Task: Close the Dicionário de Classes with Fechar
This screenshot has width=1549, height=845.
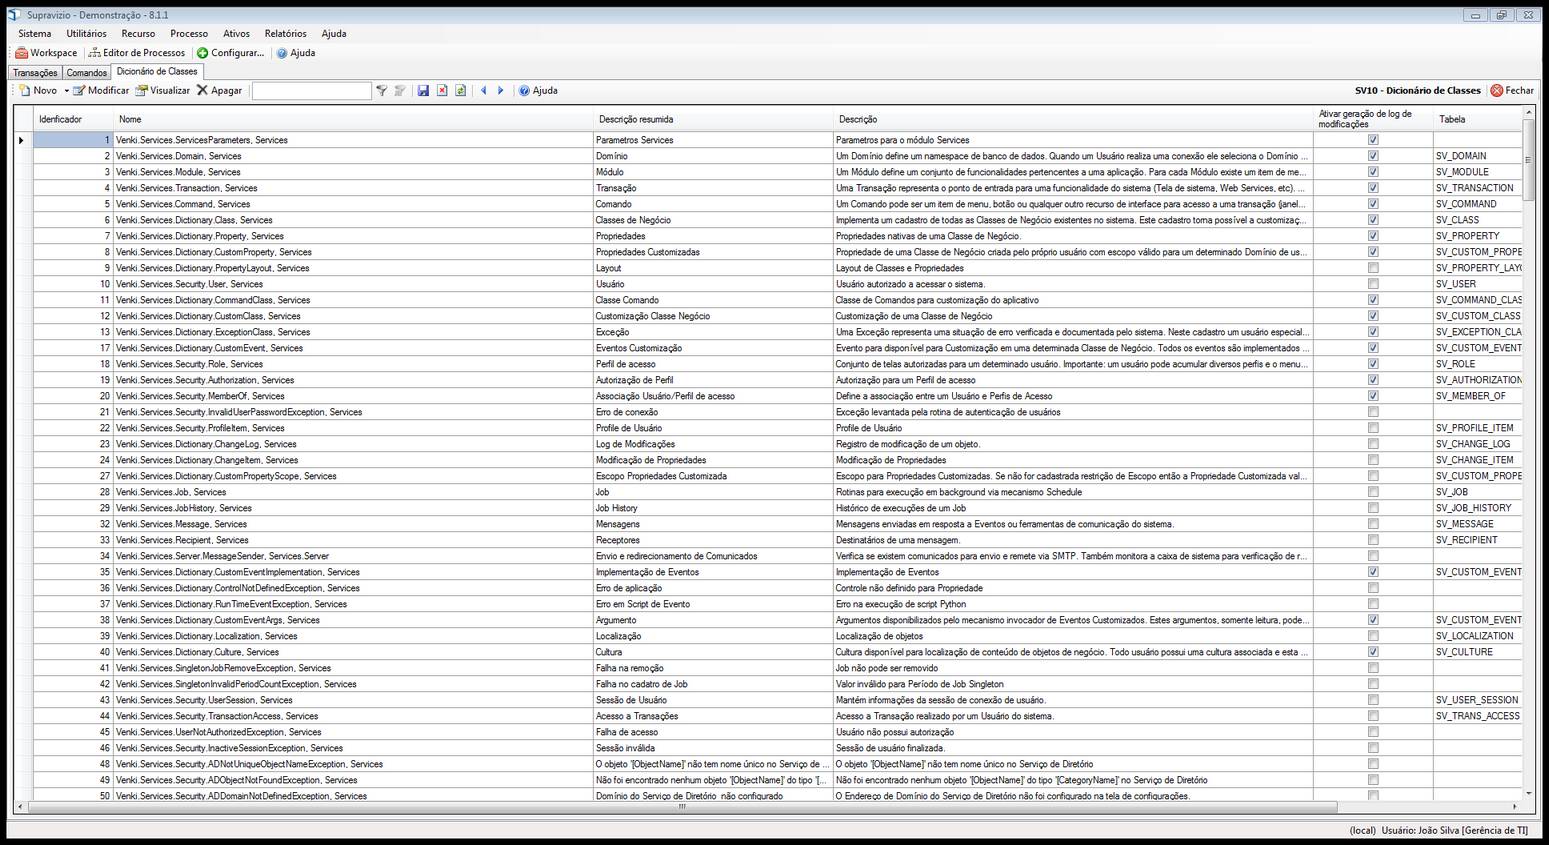Action: click(x=1512, y=91)
